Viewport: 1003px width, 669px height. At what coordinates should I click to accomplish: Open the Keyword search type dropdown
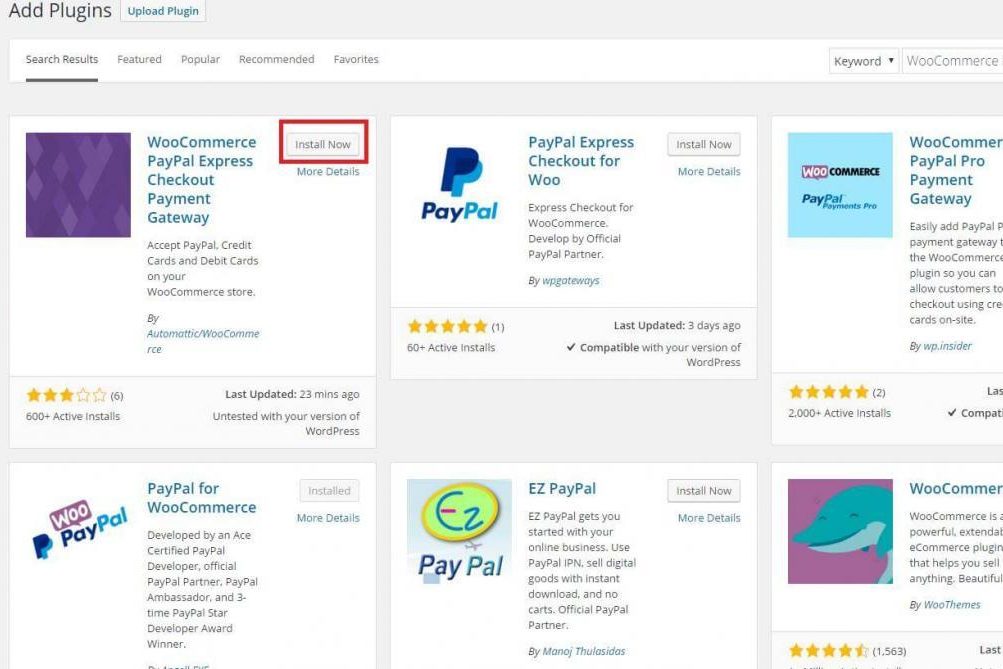click(864, 61)
